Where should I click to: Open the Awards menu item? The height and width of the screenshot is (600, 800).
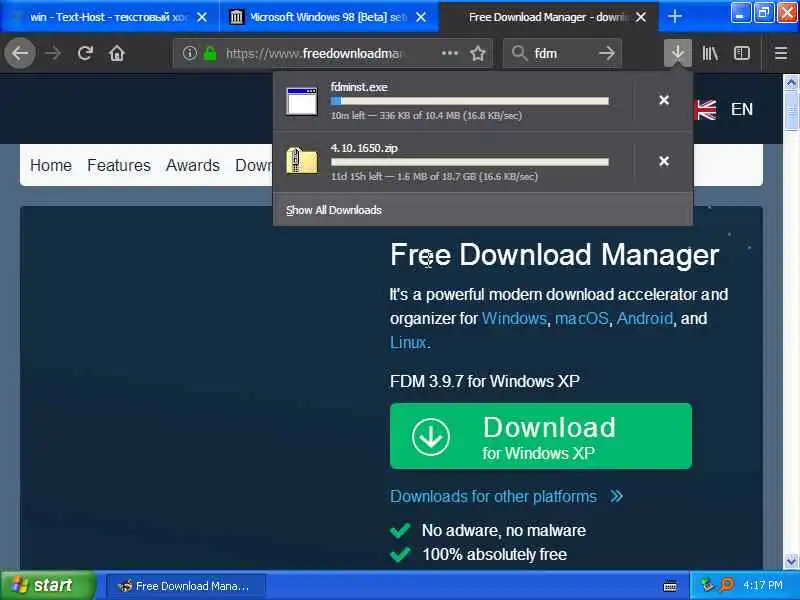[x=193, y=165]
